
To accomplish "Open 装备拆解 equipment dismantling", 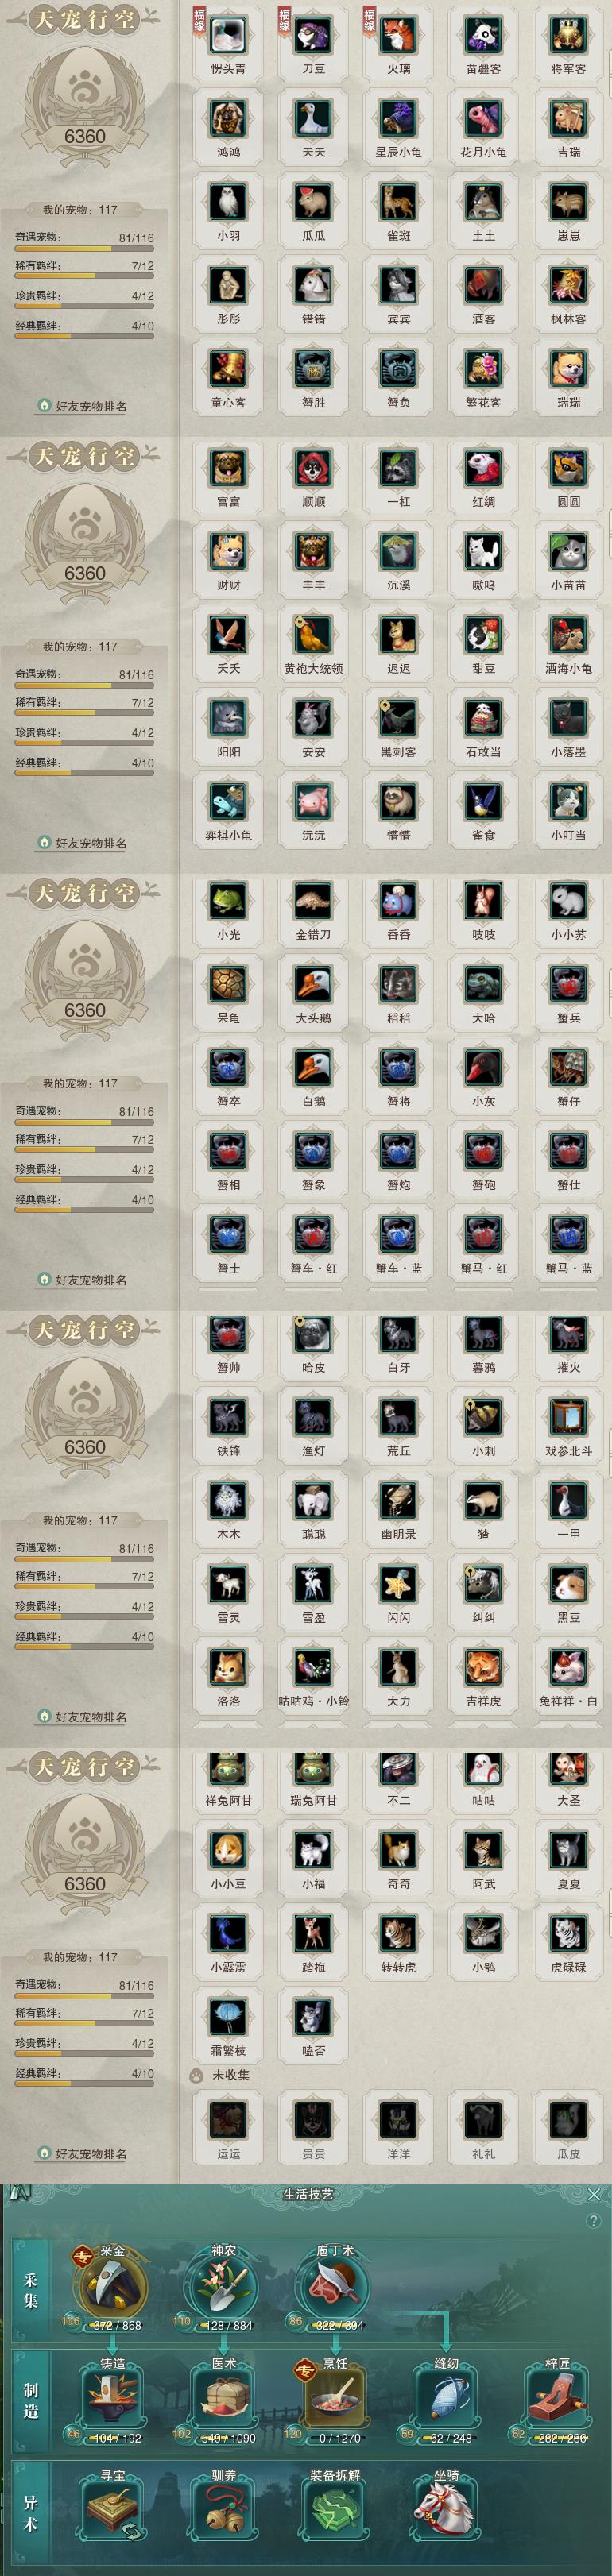I will [x=335, y=2509].
